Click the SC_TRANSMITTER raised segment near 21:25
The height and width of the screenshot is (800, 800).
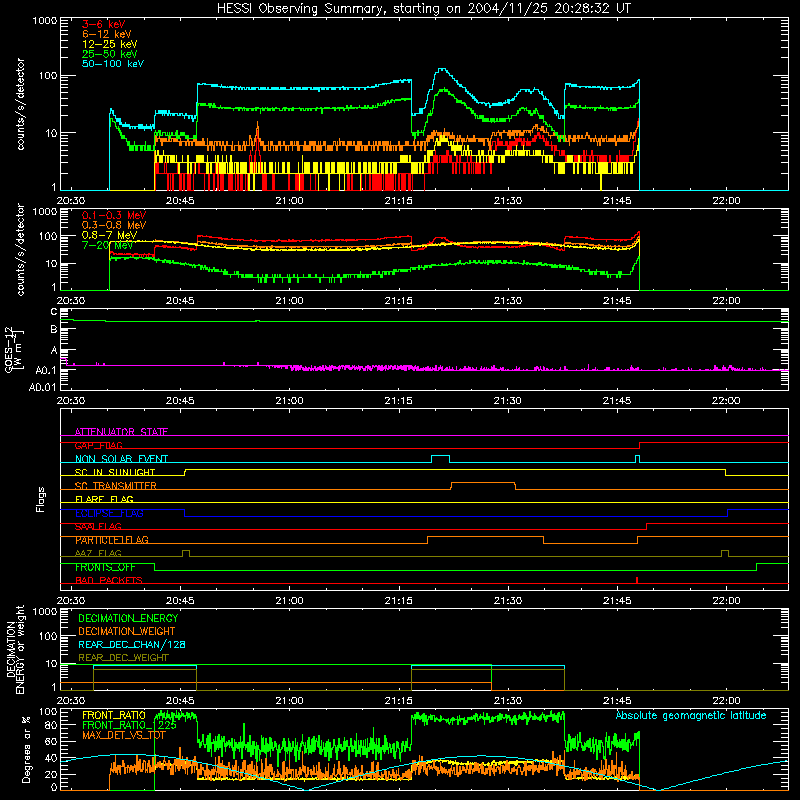point(483,483)
